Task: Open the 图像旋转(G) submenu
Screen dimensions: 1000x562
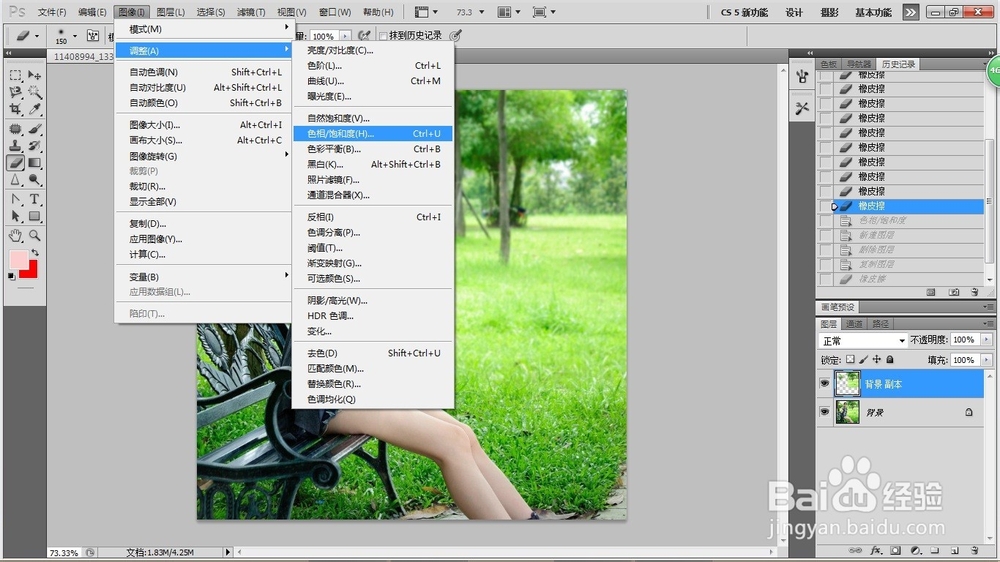Action: point(203,156)
